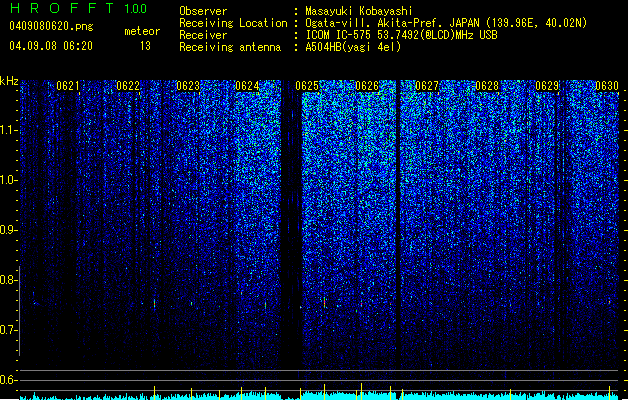This screenshot has width=629, height=400.
Task: Click the 0621 time marker
Action: [x=68, y=86]
